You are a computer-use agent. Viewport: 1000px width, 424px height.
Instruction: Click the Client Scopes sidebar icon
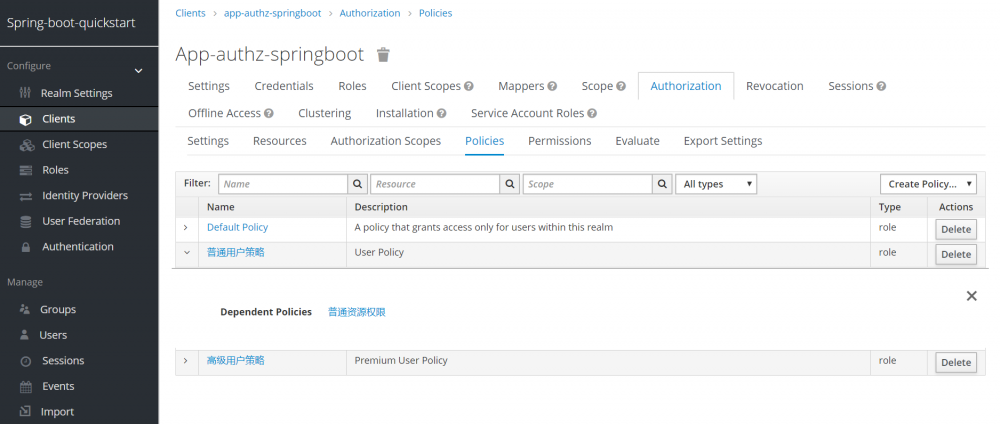point(26,145)
